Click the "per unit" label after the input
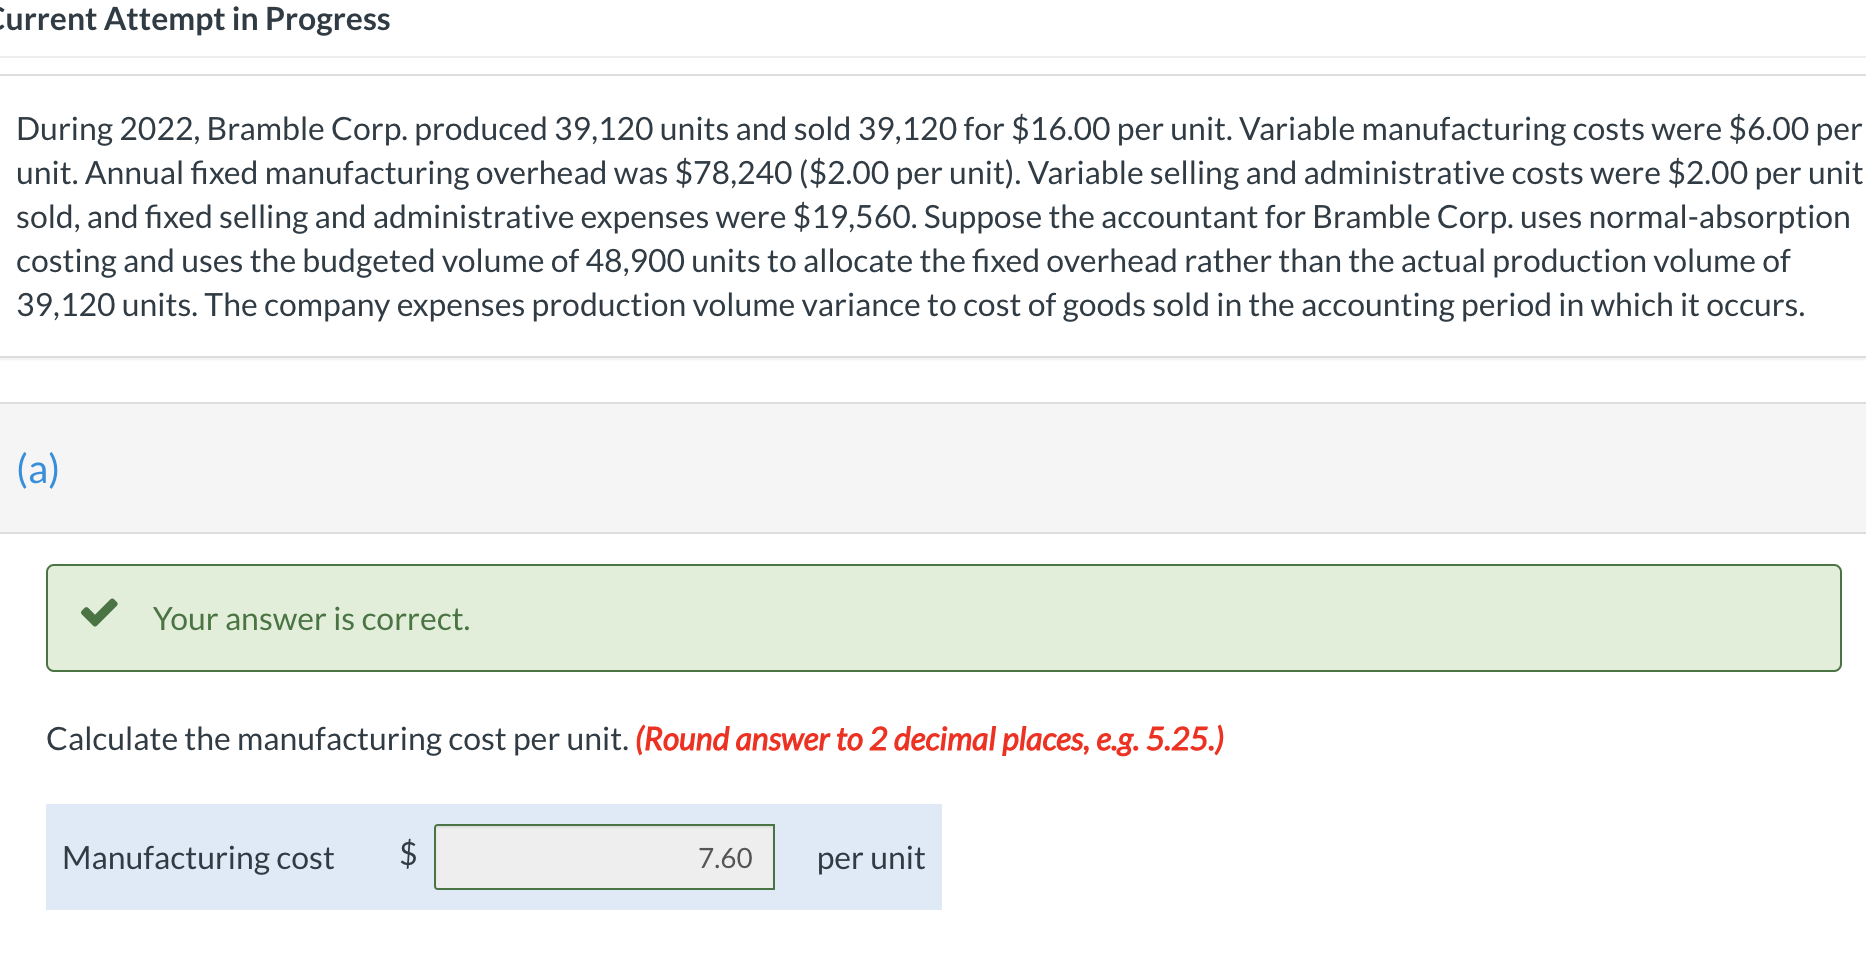Viewport: 1866px width, 970px height. coord(870,858)
